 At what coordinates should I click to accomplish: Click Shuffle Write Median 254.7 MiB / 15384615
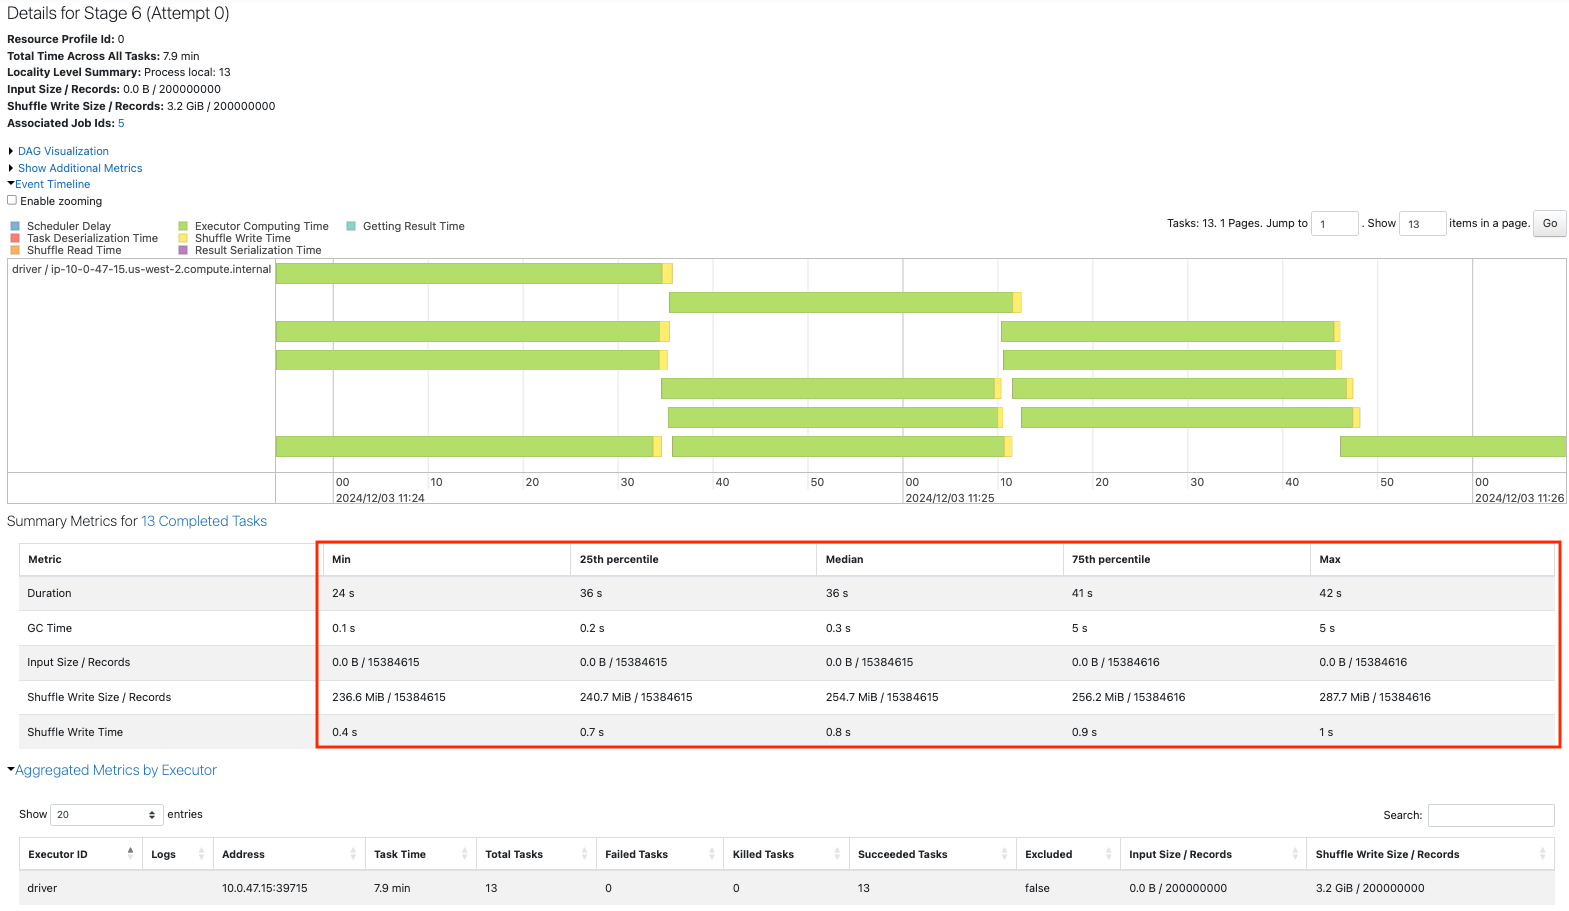click(882, 697)
